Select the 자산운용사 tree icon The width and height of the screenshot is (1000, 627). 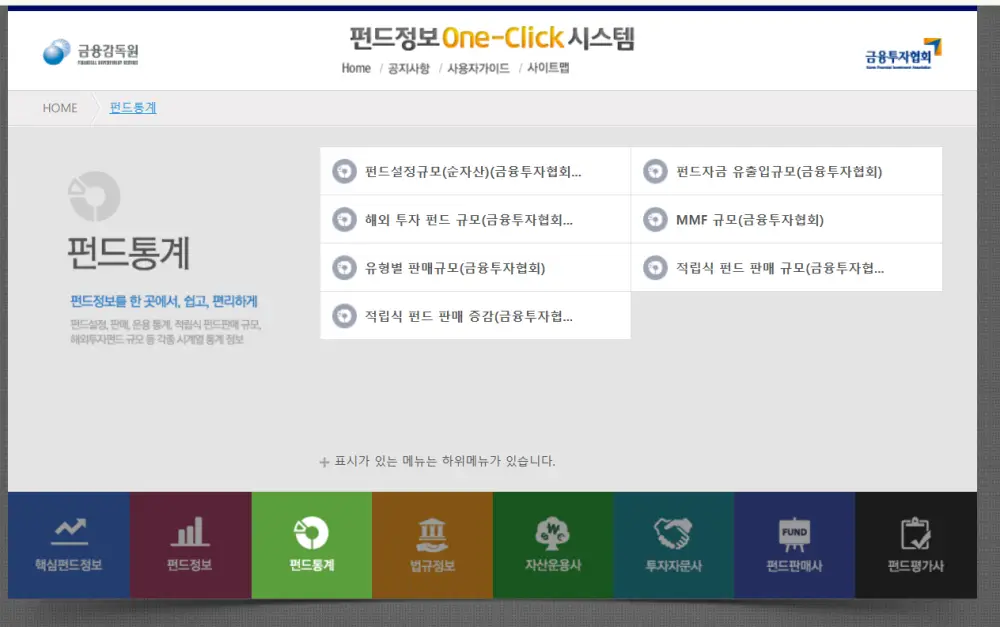click(x=552, y=532)
